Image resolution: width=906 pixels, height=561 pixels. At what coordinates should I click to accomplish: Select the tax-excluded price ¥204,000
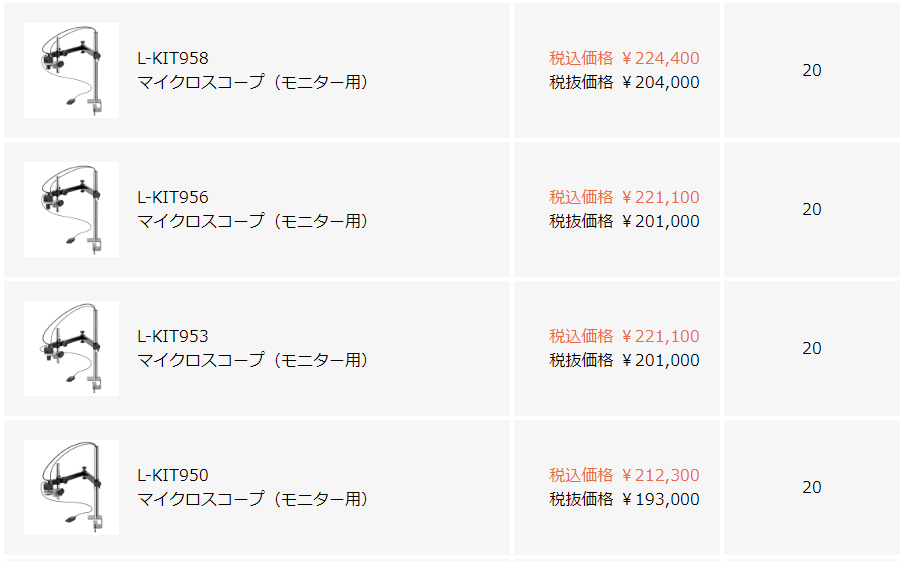[624, 82]
